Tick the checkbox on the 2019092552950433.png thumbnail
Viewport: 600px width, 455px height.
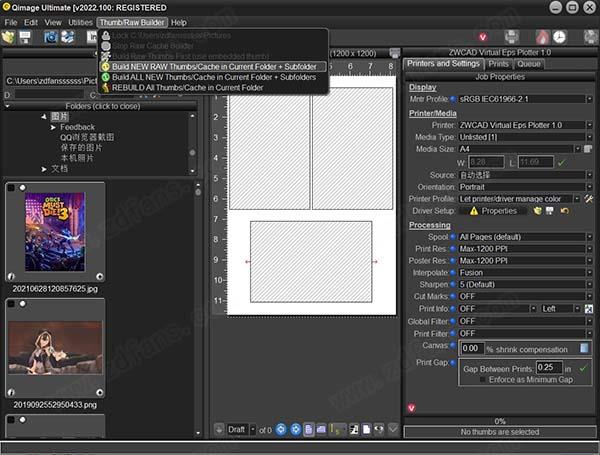pyautogui.click(x=11, y=304)
